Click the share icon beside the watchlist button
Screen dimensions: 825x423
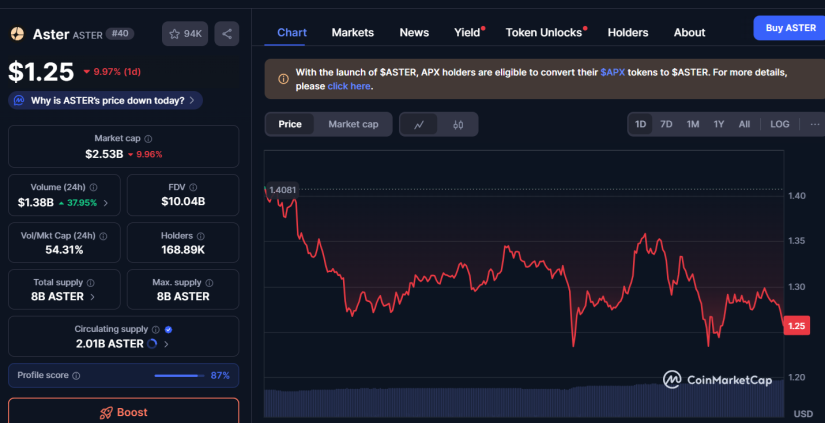(227, 34)
